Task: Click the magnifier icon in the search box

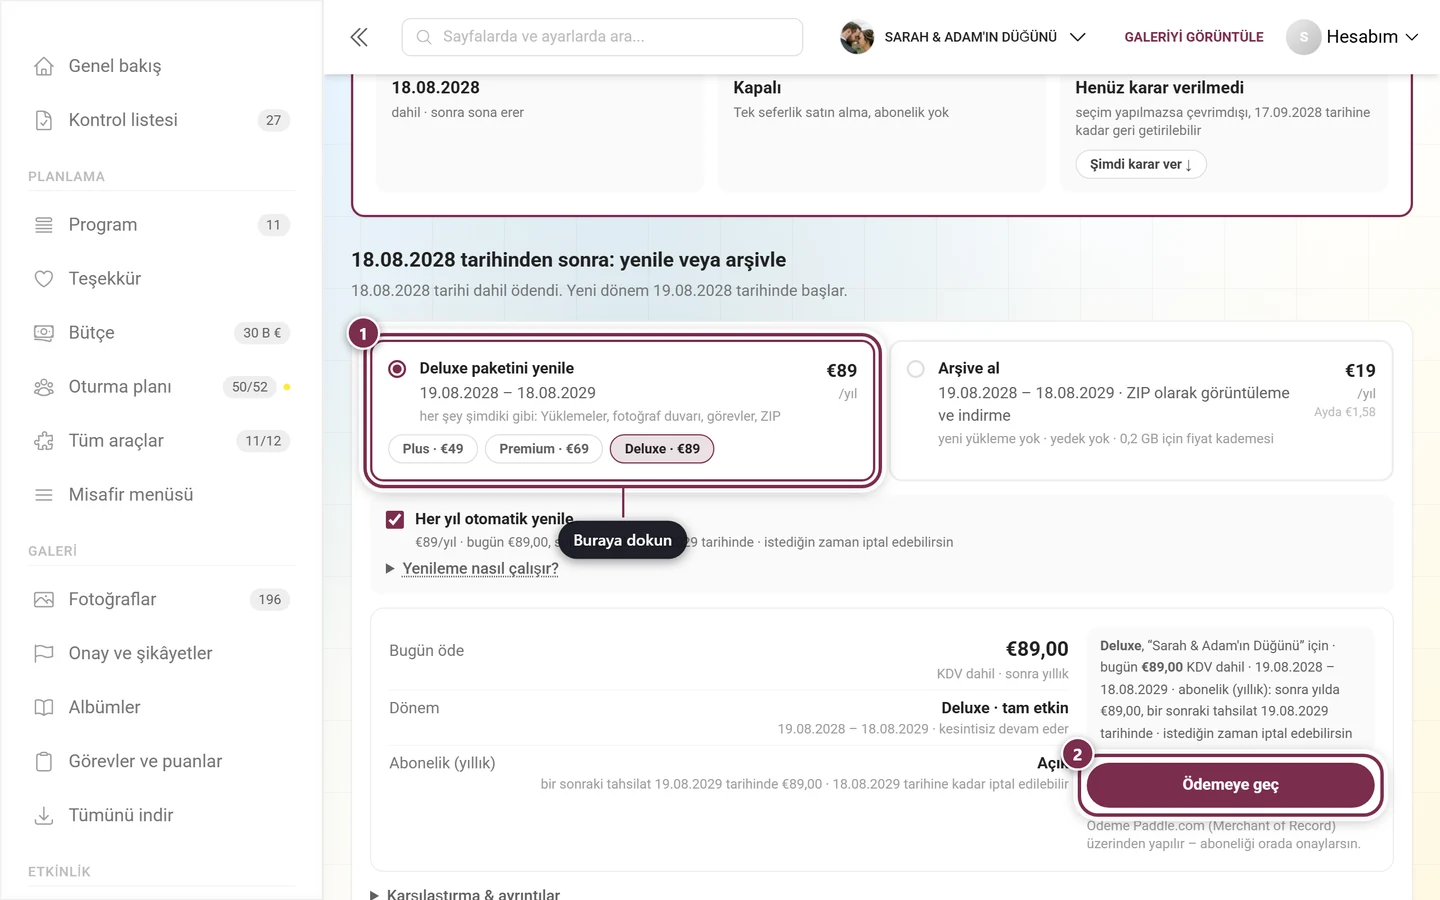Action: tap(424, 37)
